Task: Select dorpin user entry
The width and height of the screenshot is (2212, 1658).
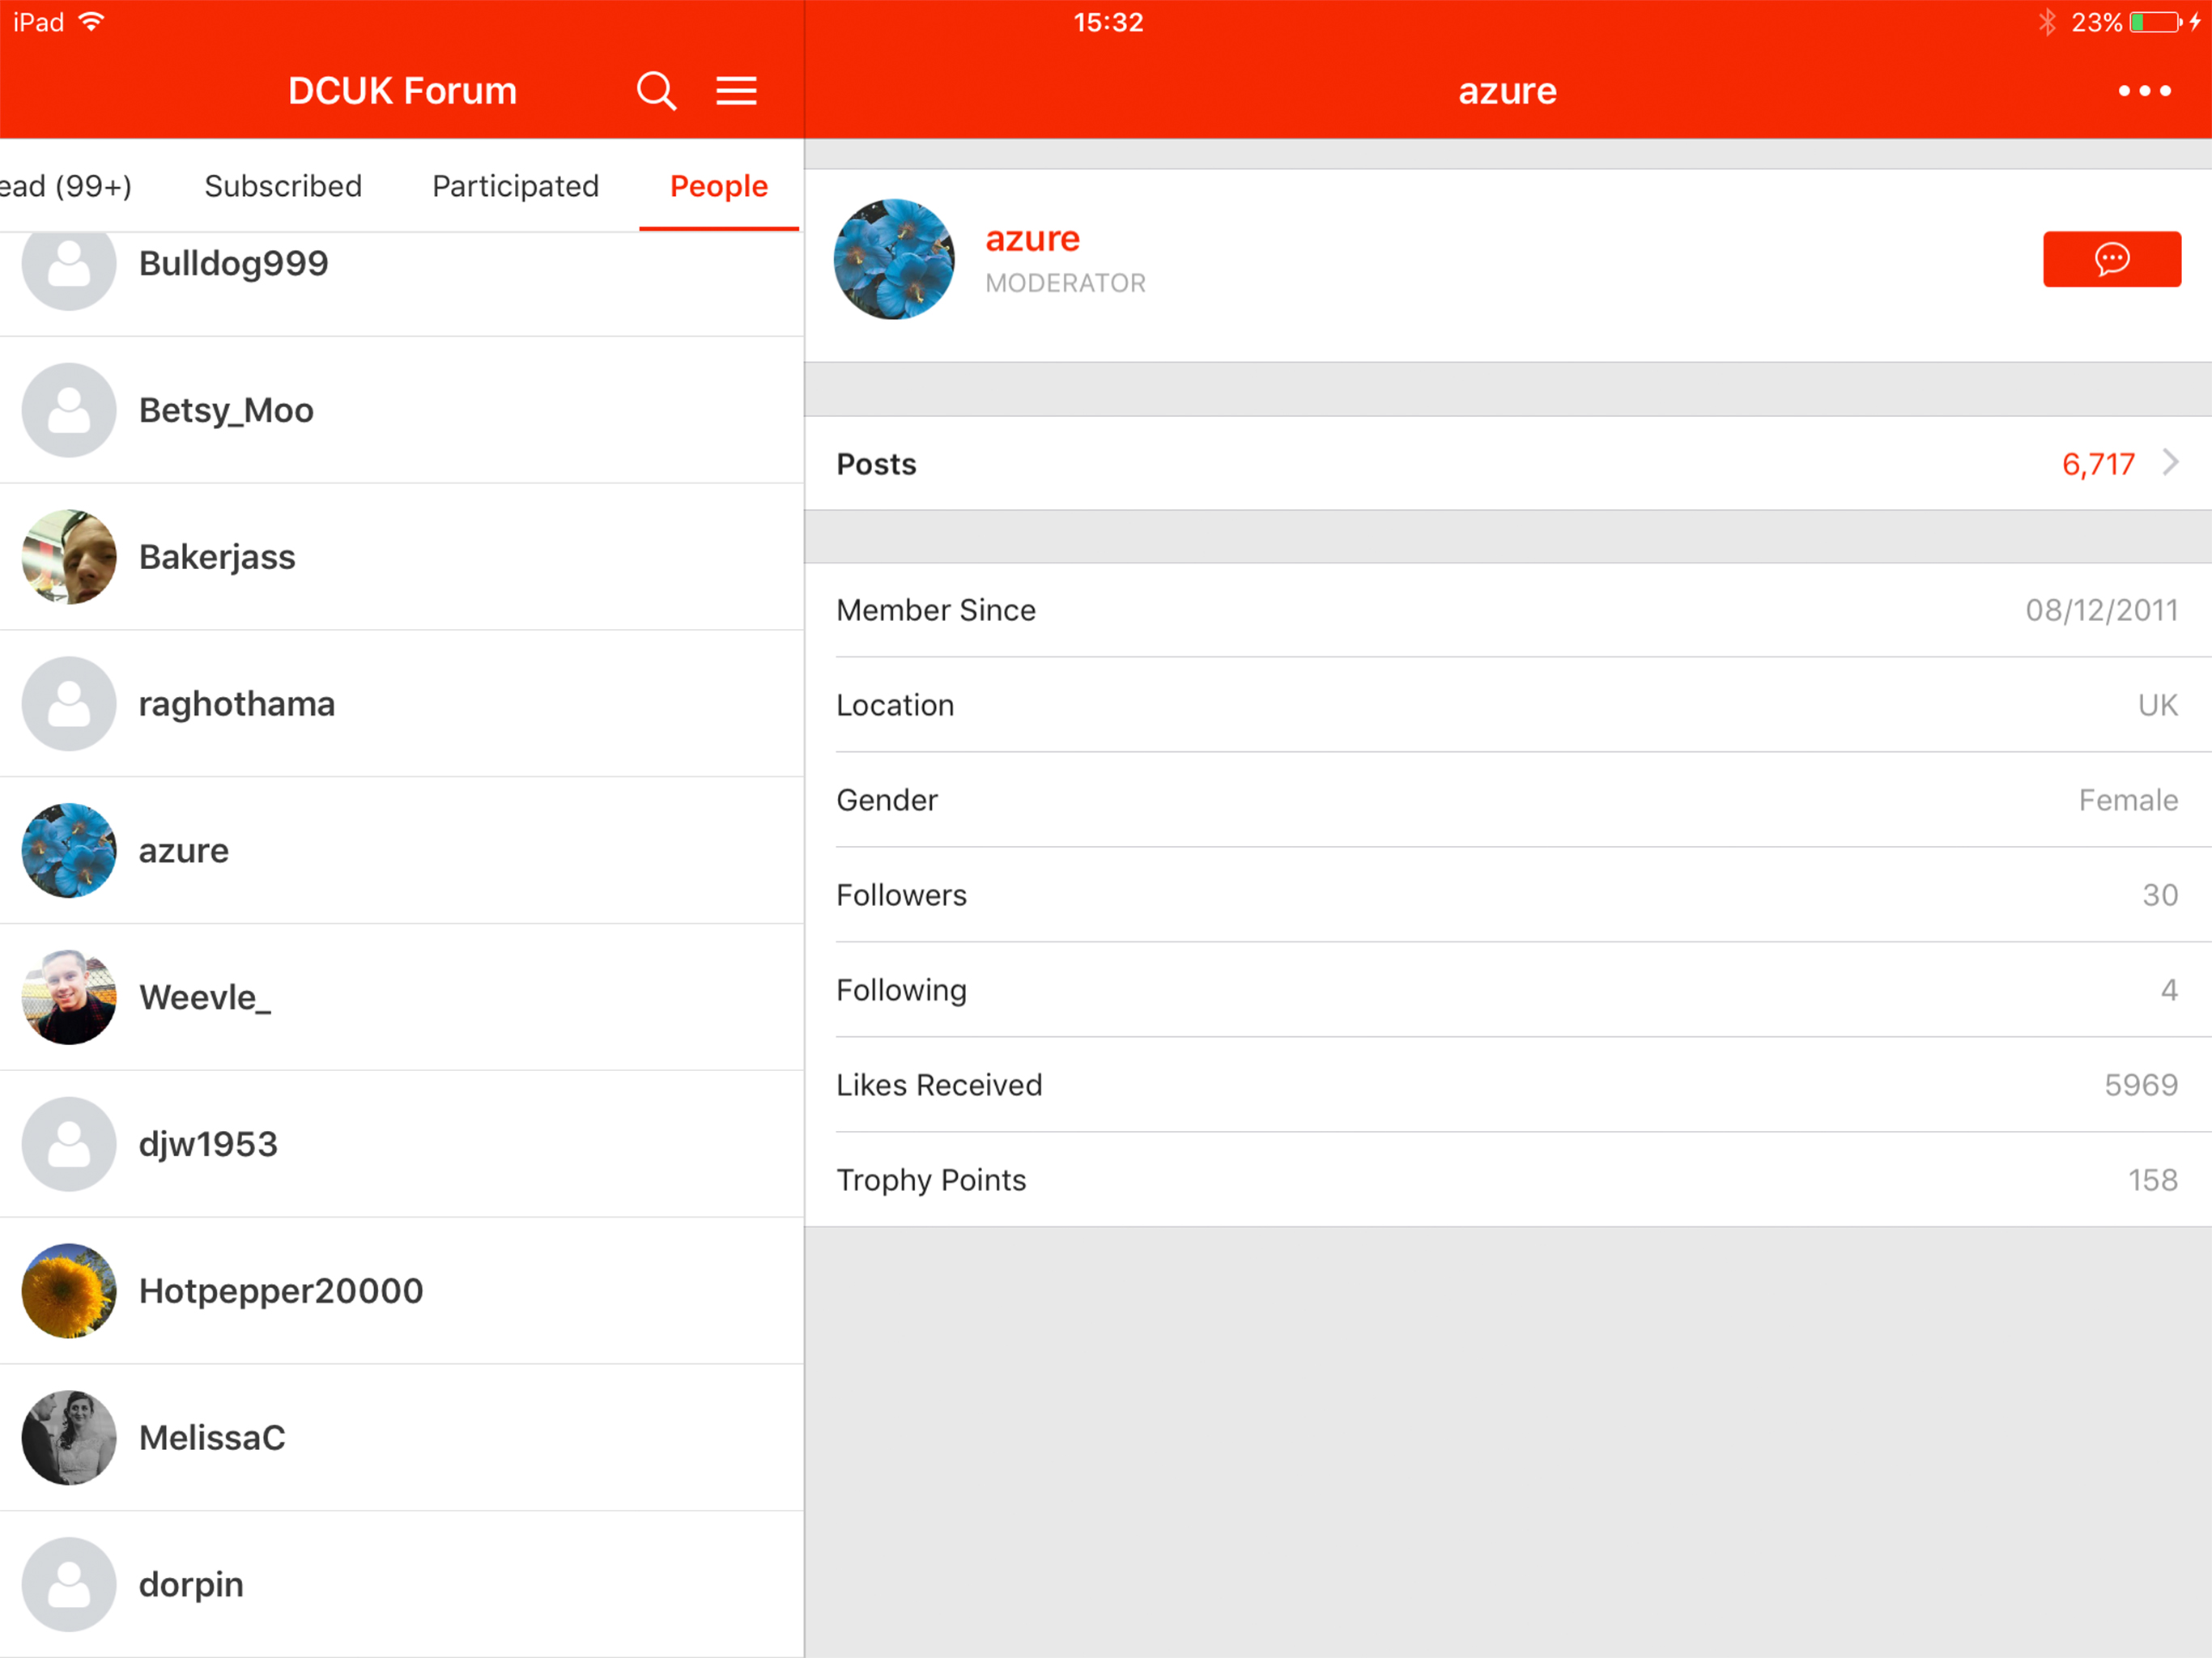Action: click(191, 1584)
